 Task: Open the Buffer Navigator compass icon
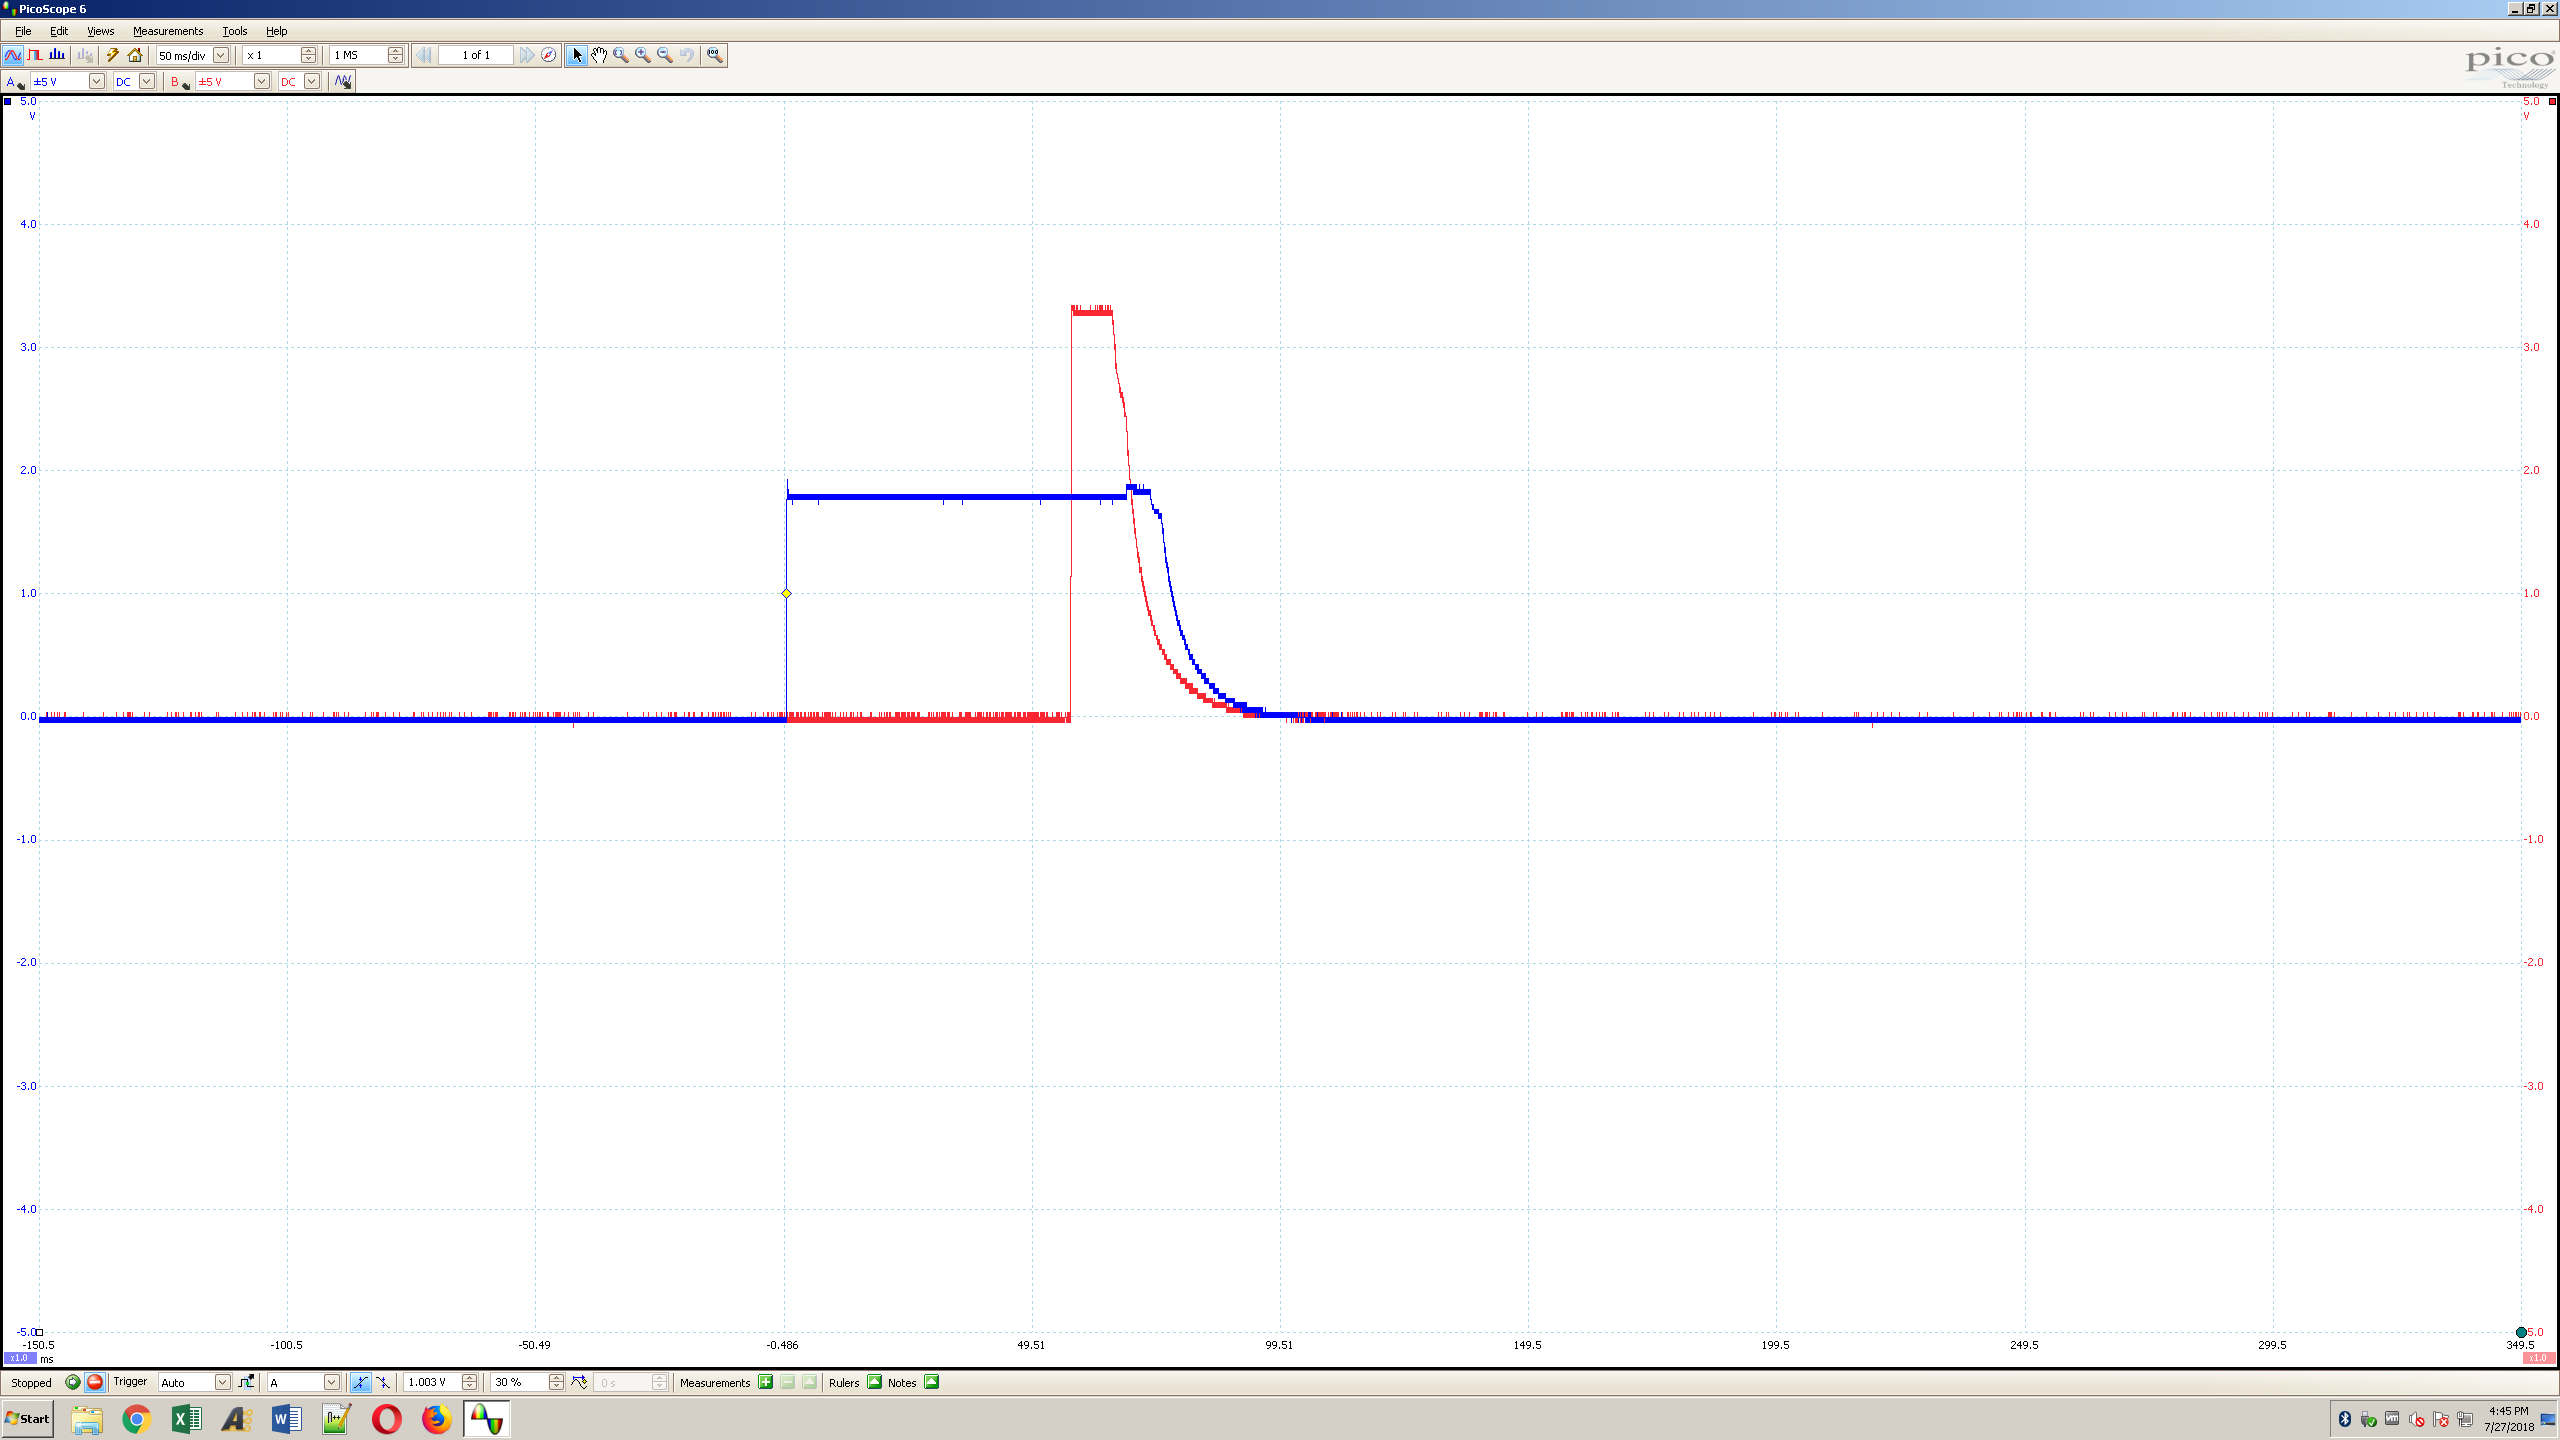548,55
